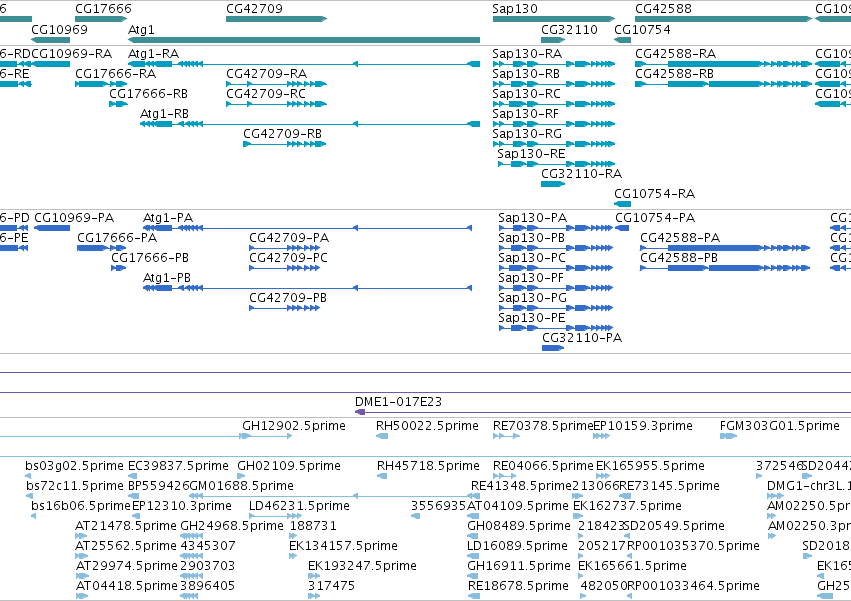The image size is (851, 601).
Task: Click protein CG10969-PA
Action: [x=52, y=228]
